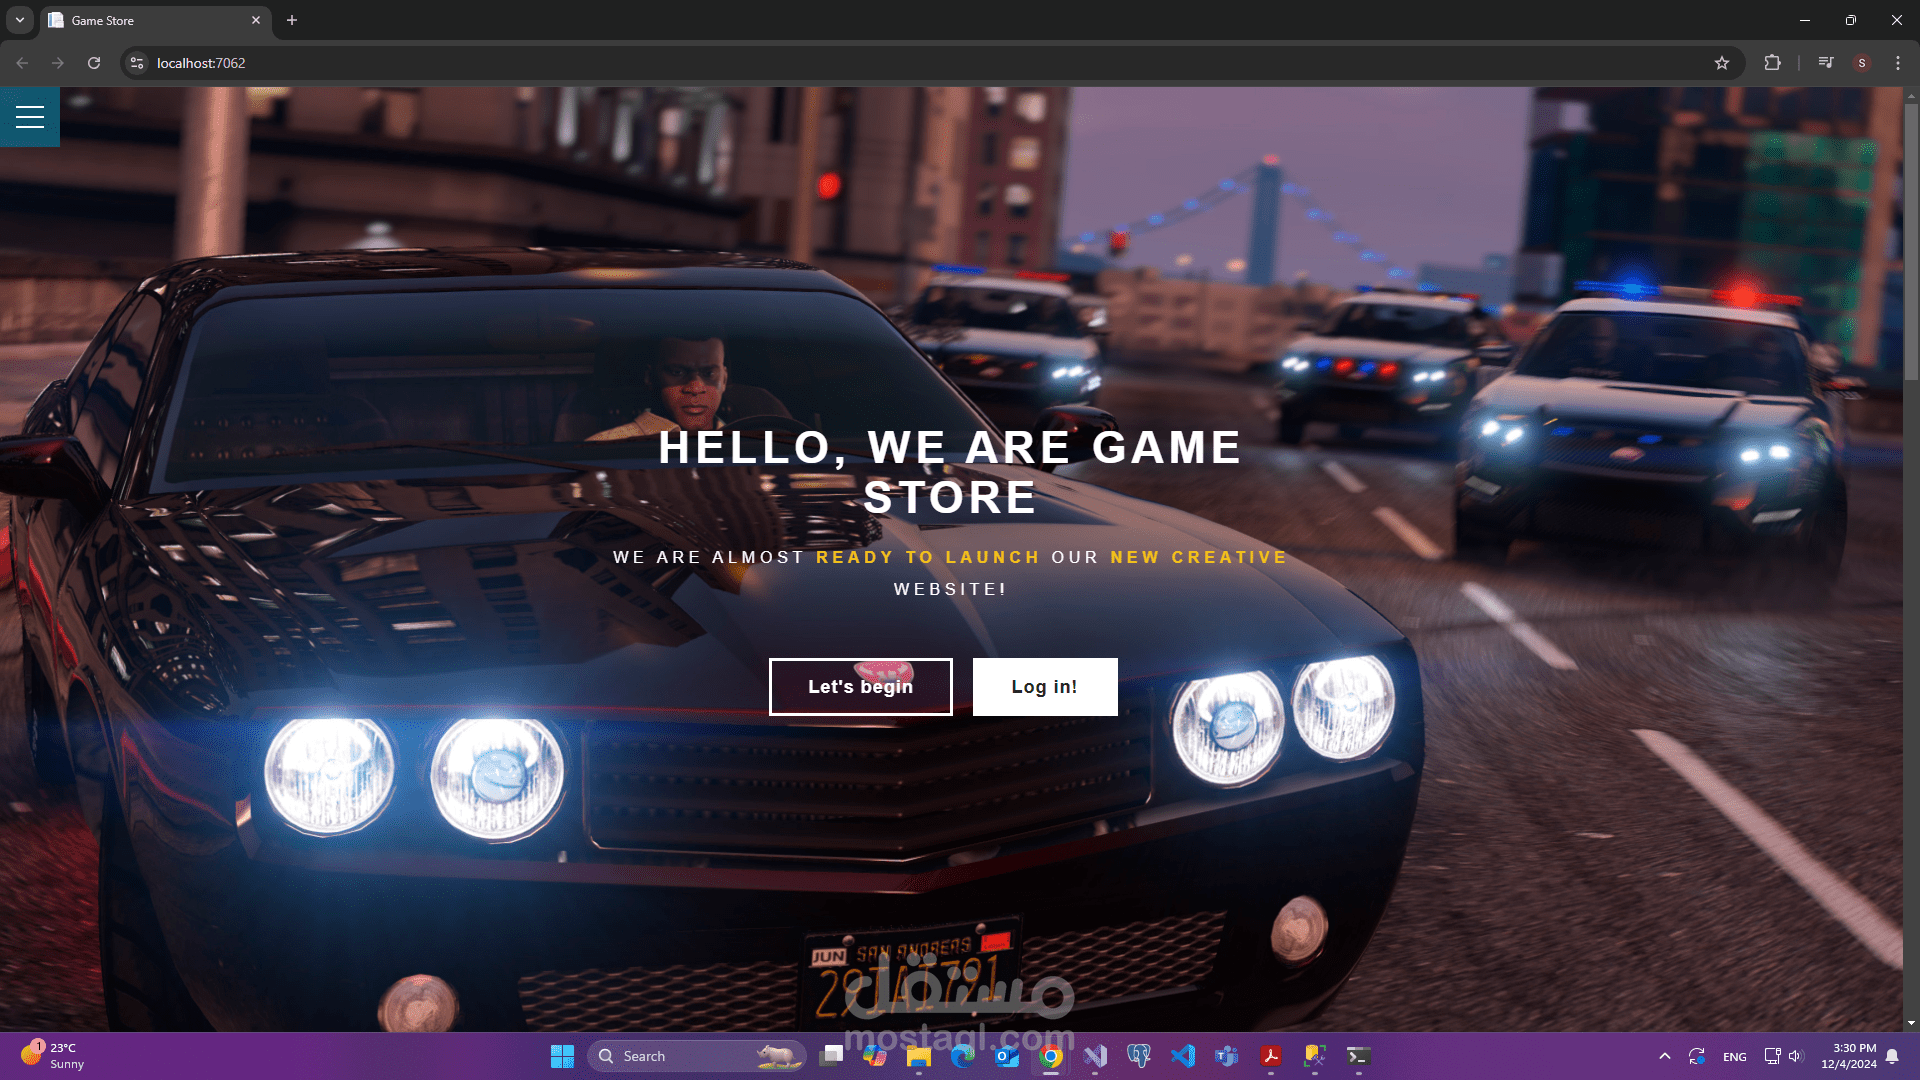The height and width of the screenshot is (1080, 1920).
Task: Select the Game Store browser tab
Action: [x=155, y=20]
